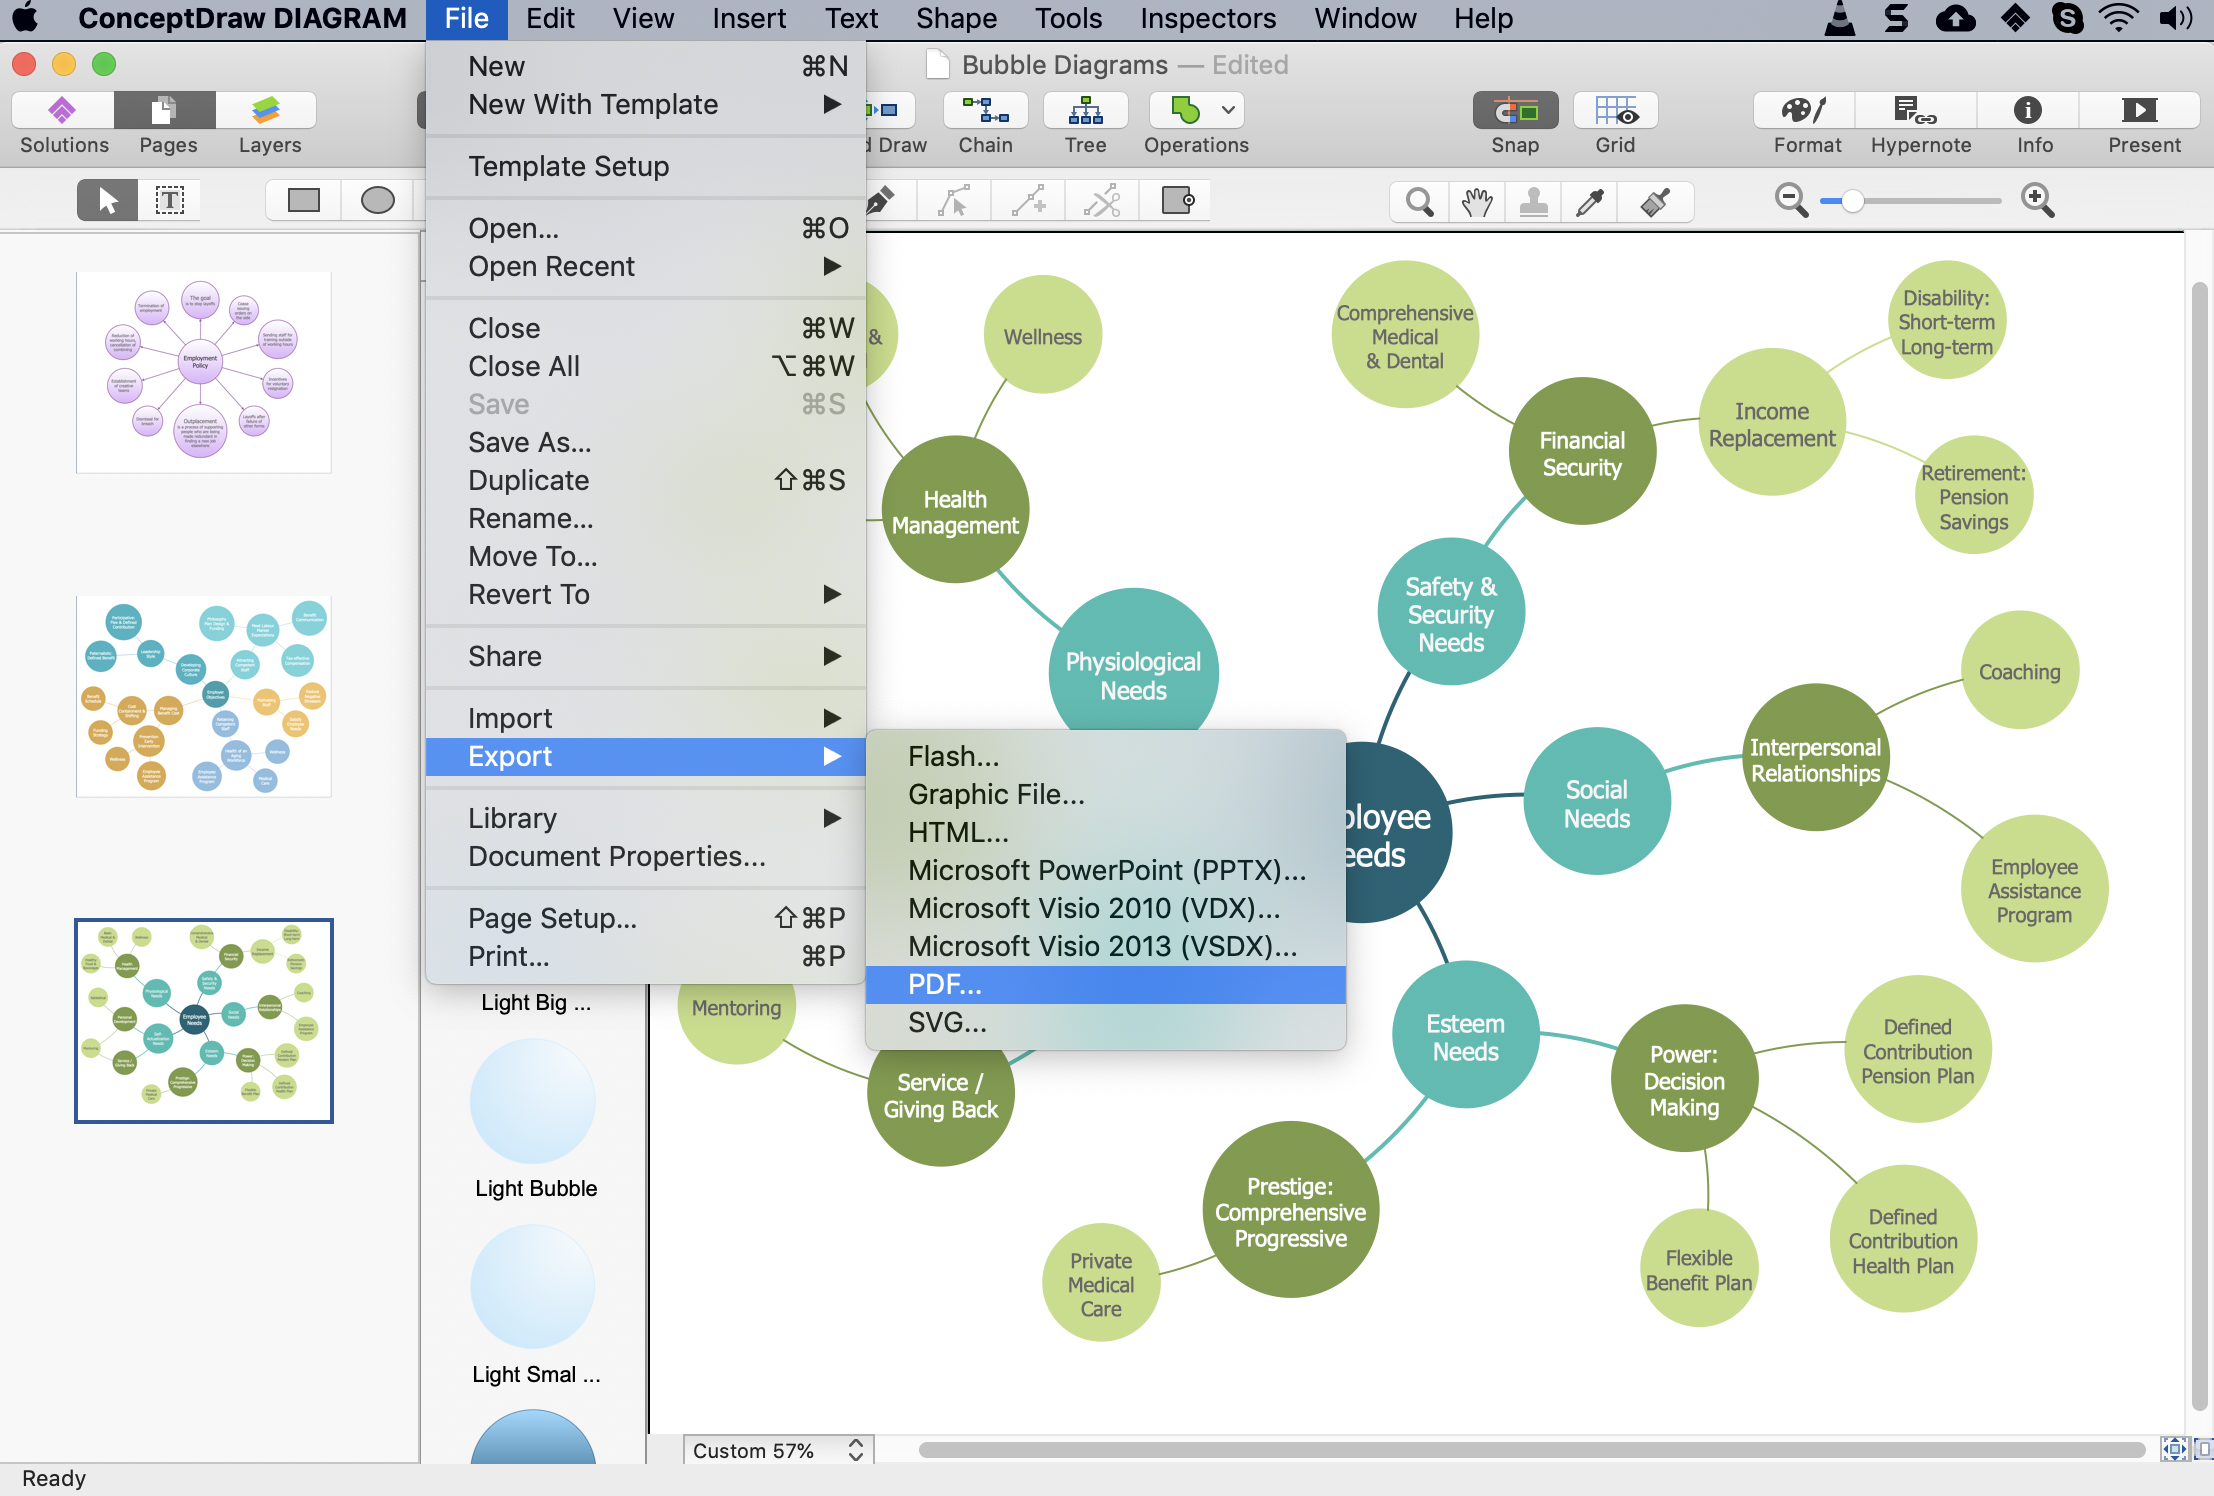The height and width of the screenshot is (1496, 2214).
Task: Click Save As... in the File menu
Action: (530, 443)
